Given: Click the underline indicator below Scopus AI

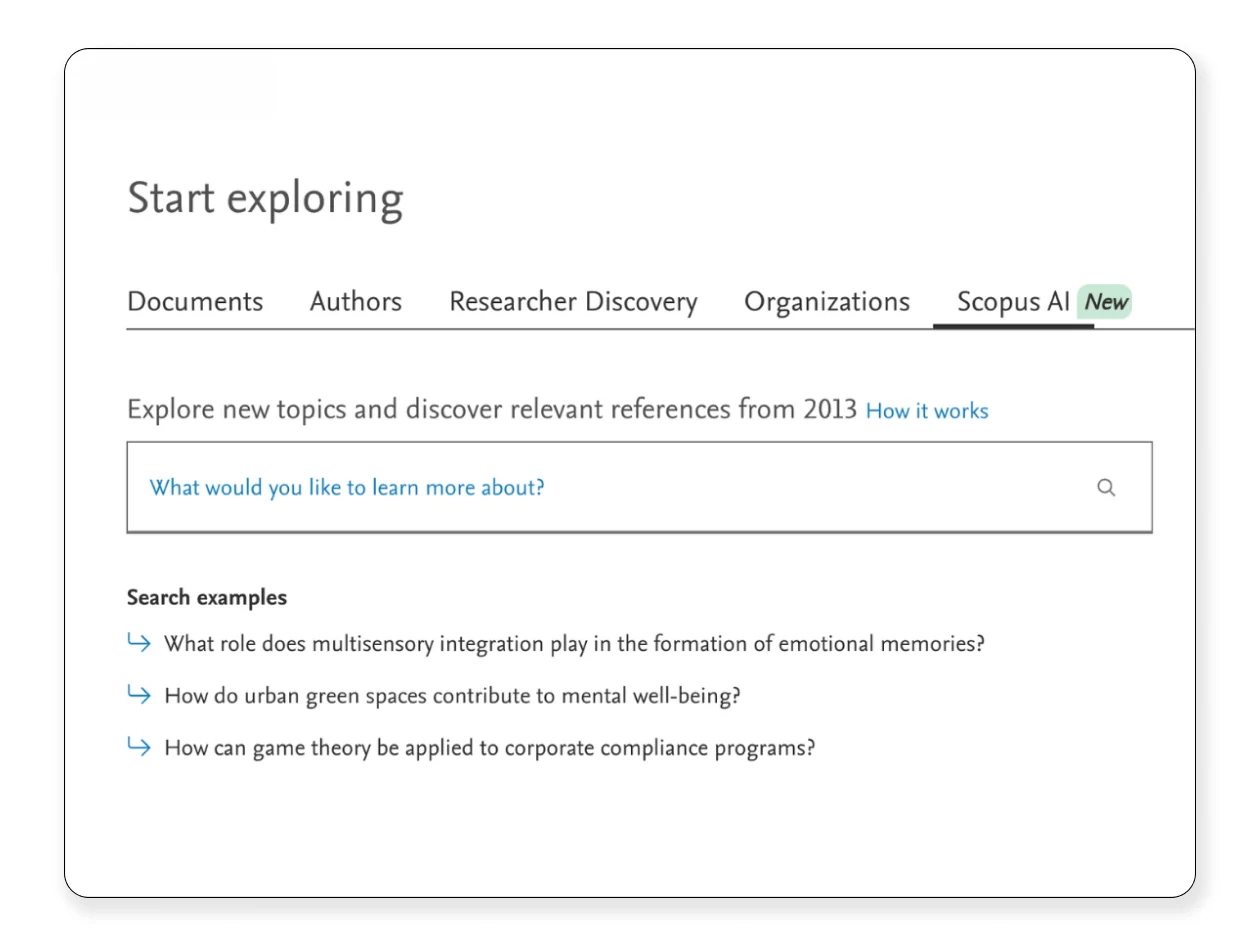Looking at the screenshot, I should tap(1013, 327).
